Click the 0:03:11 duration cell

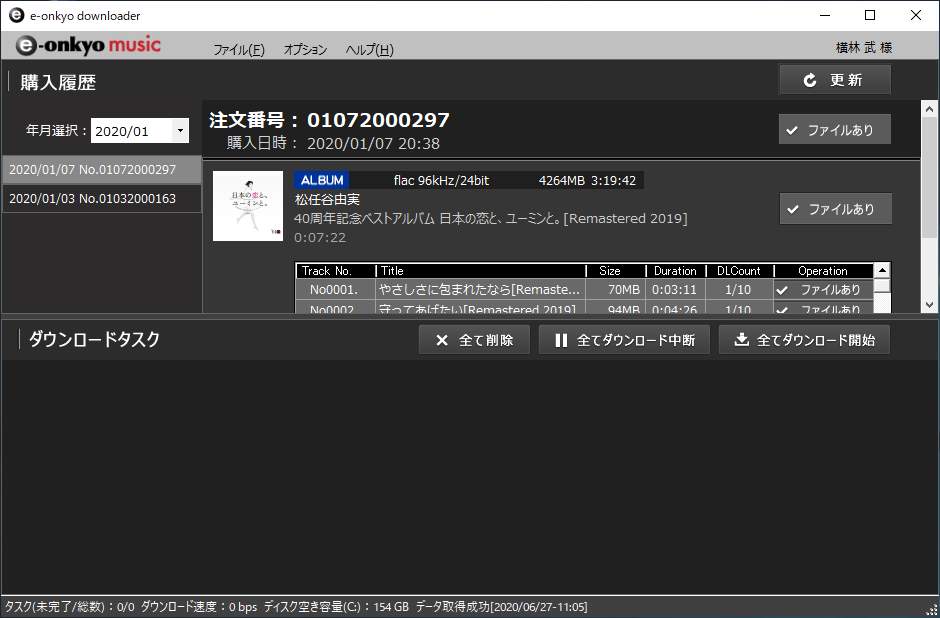[674, 290]
